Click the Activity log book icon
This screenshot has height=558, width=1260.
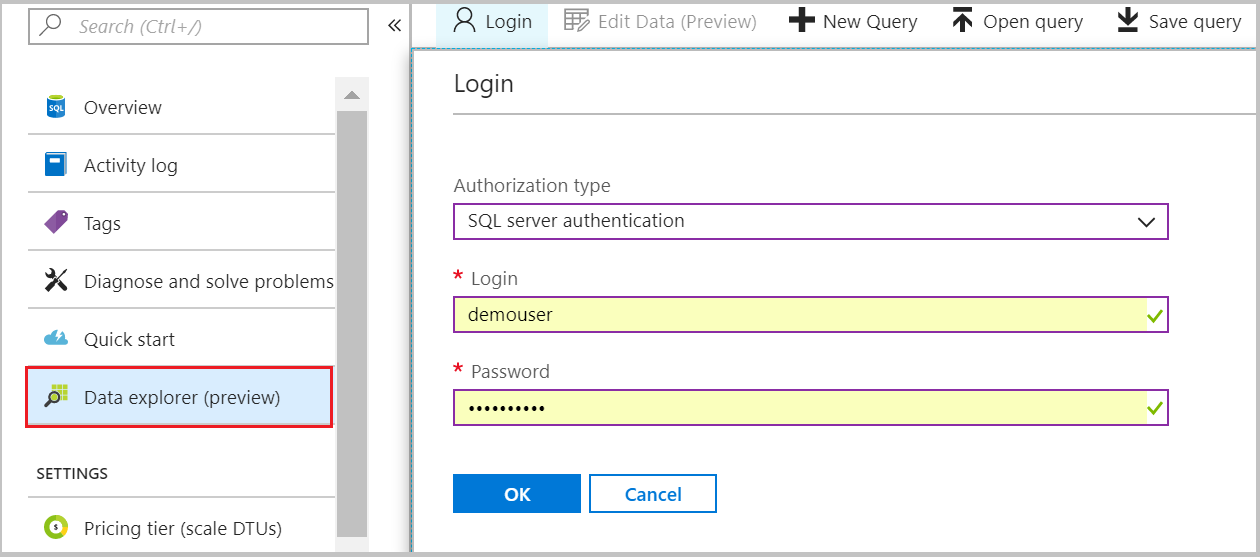point(56,165)
